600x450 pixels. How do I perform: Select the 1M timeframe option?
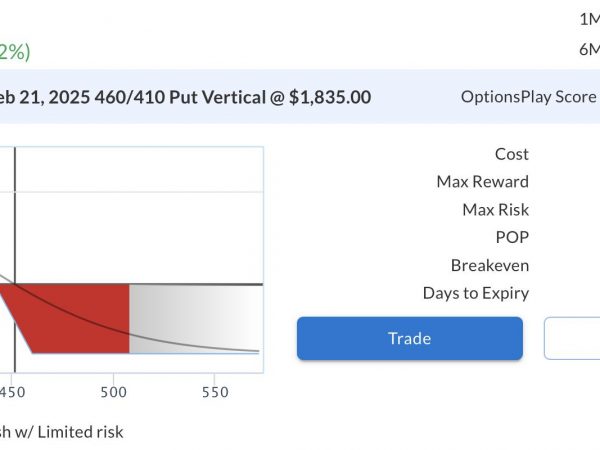pos(590,19)
